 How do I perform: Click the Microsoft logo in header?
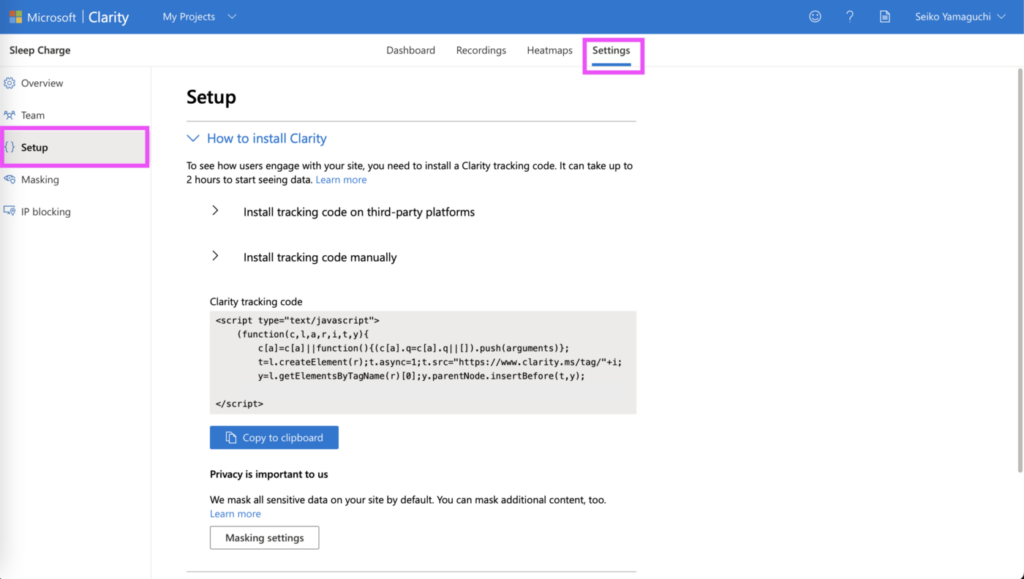click(16, 17)
